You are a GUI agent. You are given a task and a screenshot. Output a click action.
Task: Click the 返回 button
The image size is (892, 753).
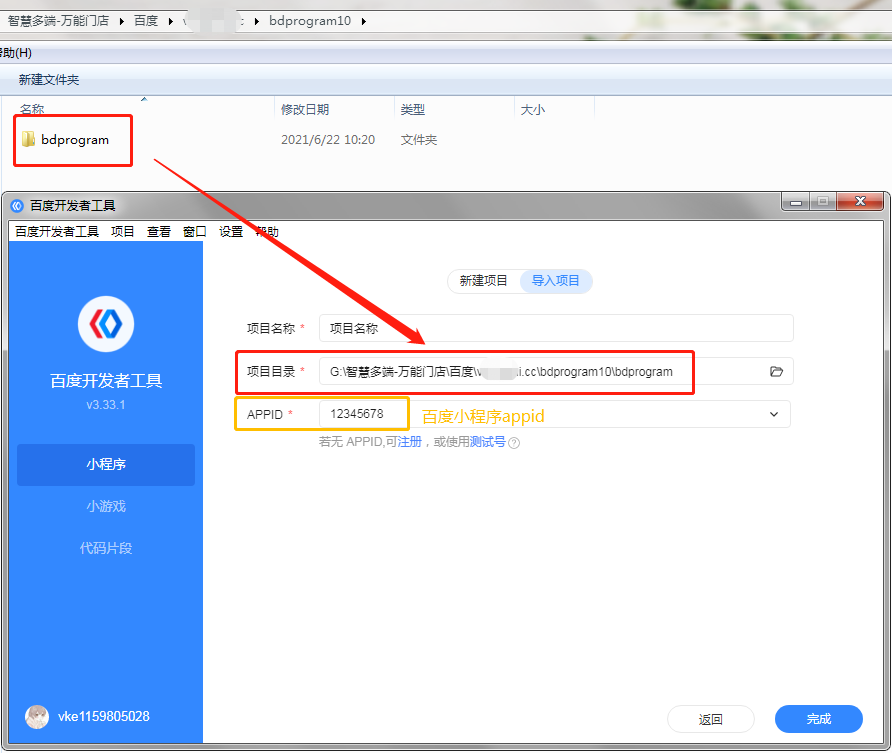(x=711, y=719)
